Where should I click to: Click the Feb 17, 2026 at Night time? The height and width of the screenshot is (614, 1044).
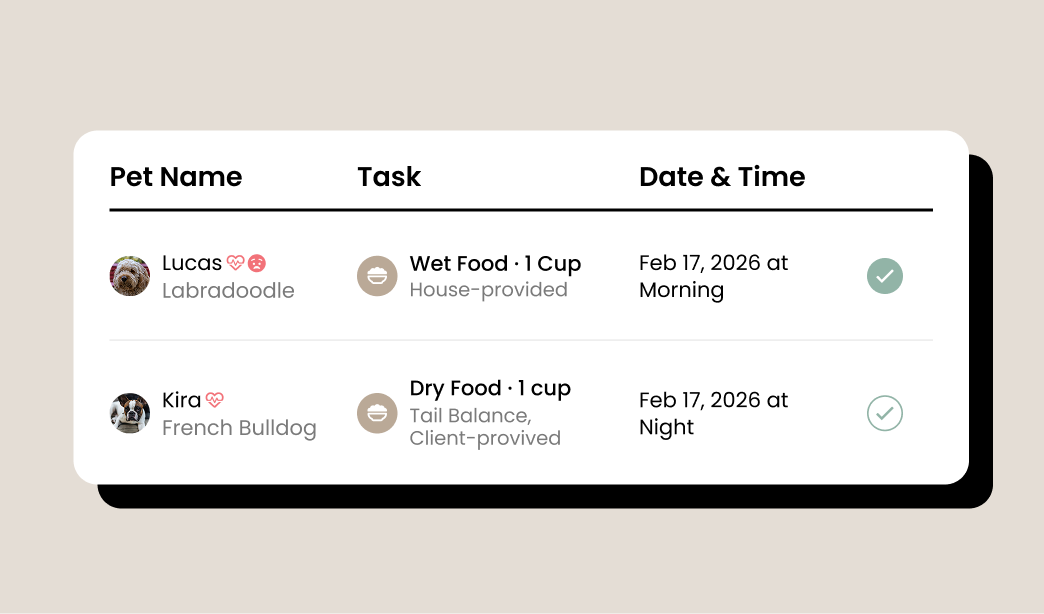coord(713,413)
